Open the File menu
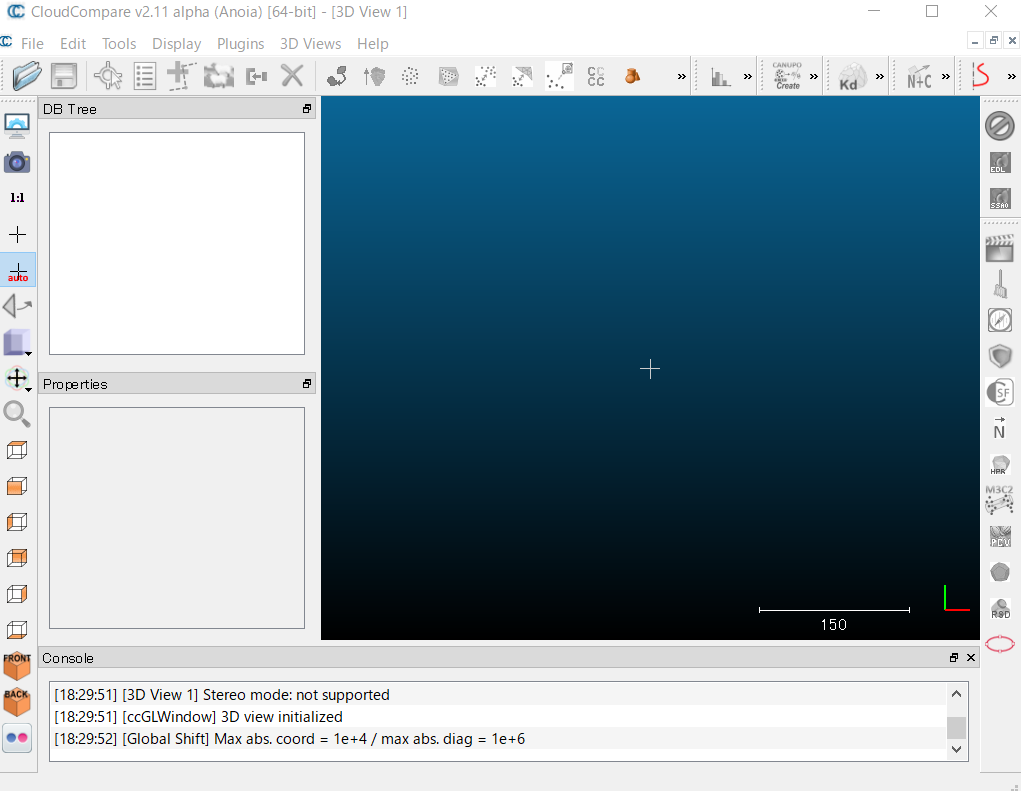1021x791 pixels. pyautogui.click(x=32, y=44)
